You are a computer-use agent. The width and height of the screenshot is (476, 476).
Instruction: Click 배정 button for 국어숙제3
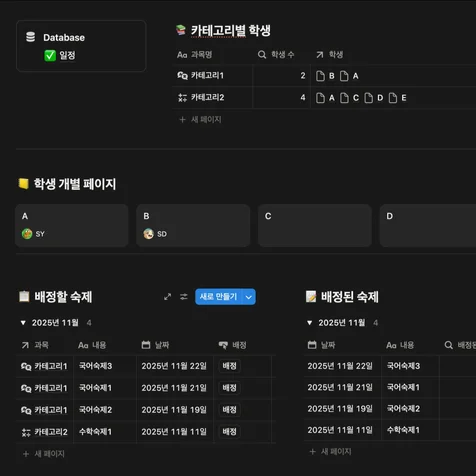(229, 366)
